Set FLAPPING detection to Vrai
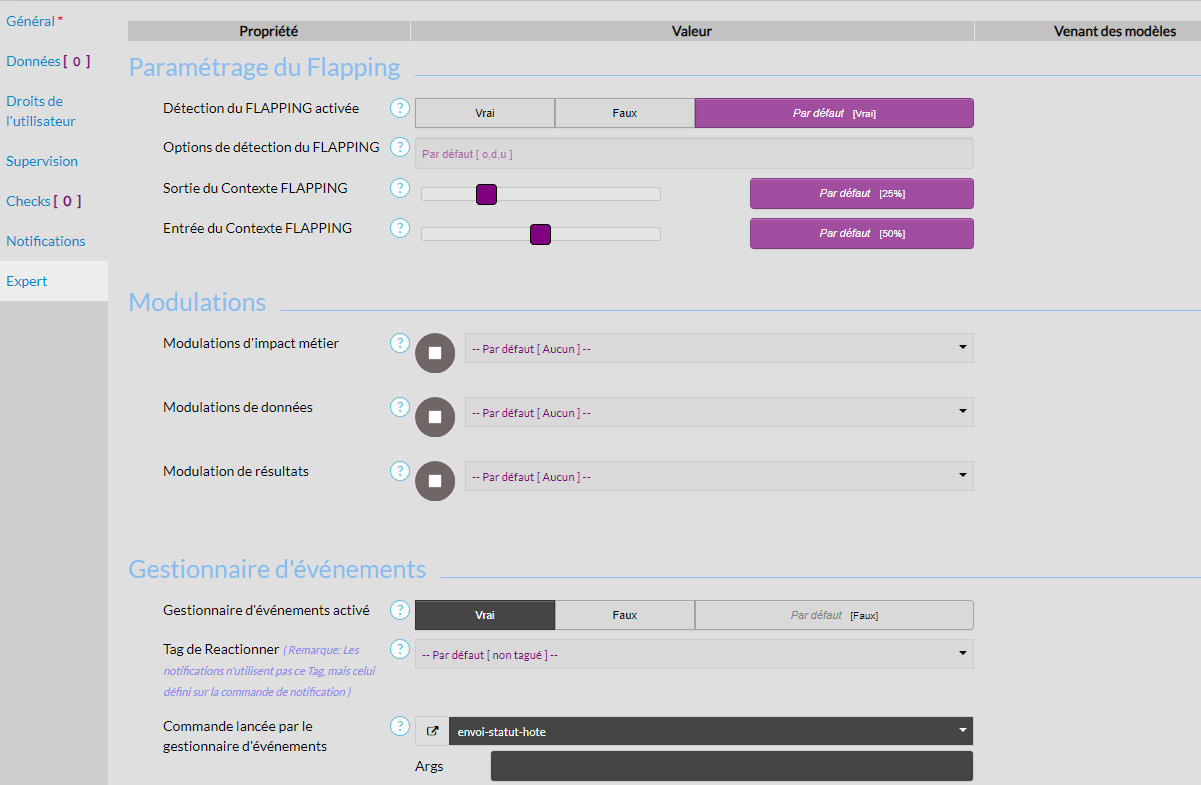The image size is (1201, 785). pyautogui.click(x=485, y=113)
